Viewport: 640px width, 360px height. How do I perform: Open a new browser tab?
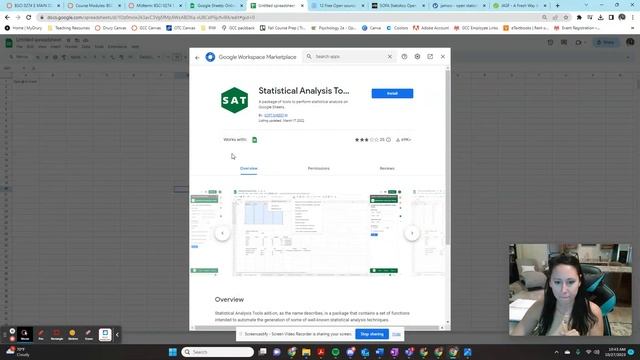click(x=558, y=6)
